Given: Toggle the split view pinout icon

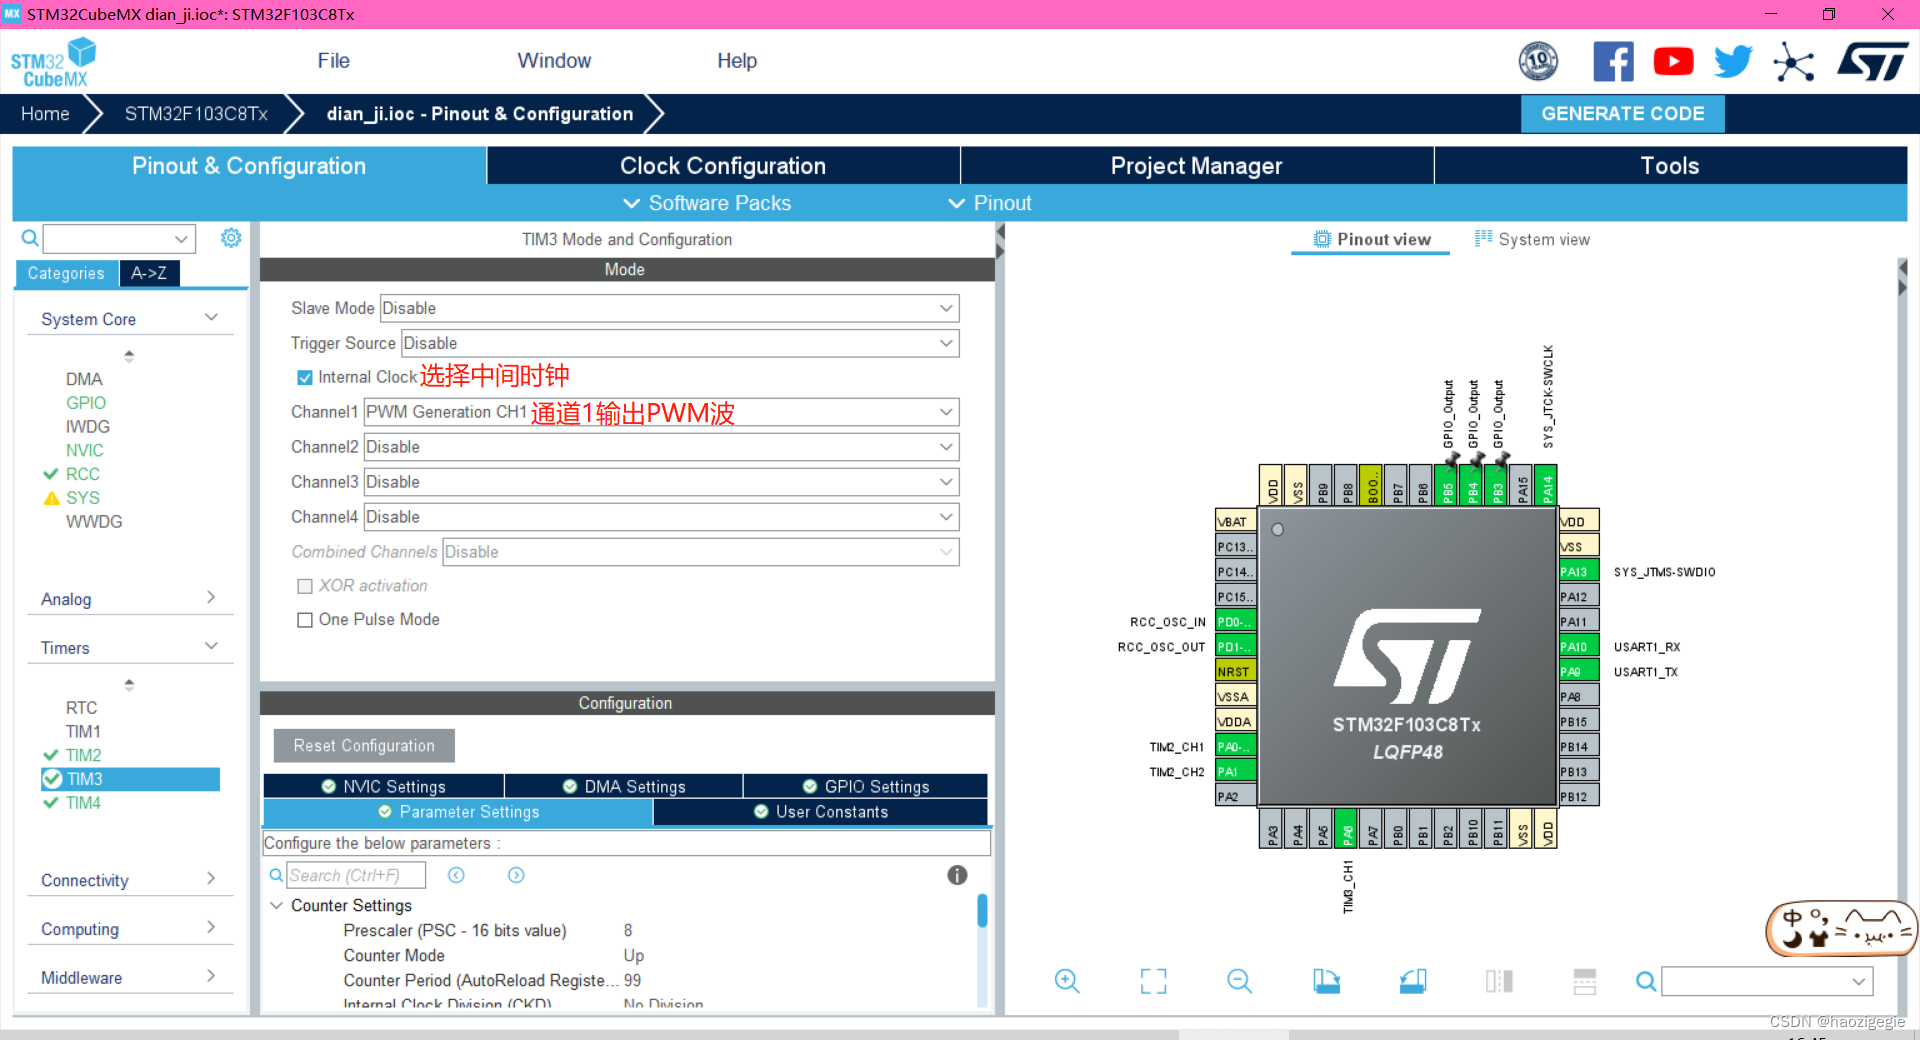Looking at the screenshot, I should click(1499, 981).
